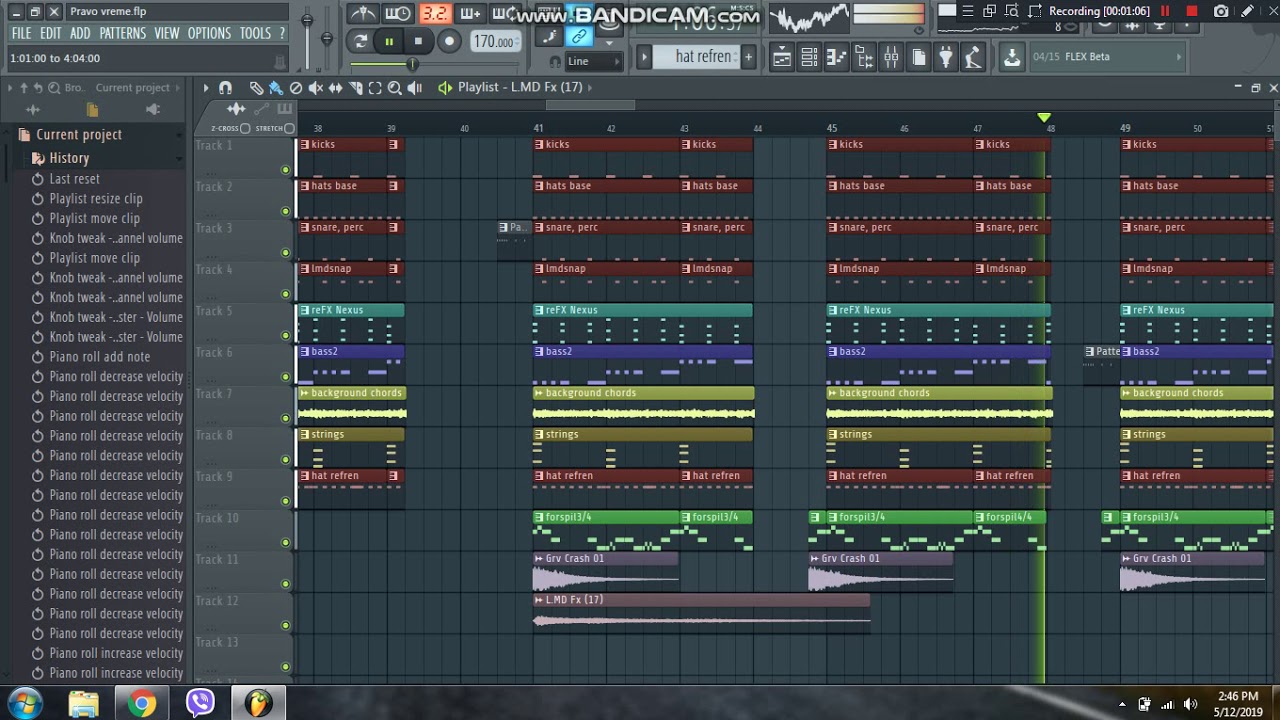The height and width of the screenshot is (720, 1280).
Task: Open the Line snap dropdown
Action: tap(592, 61)
